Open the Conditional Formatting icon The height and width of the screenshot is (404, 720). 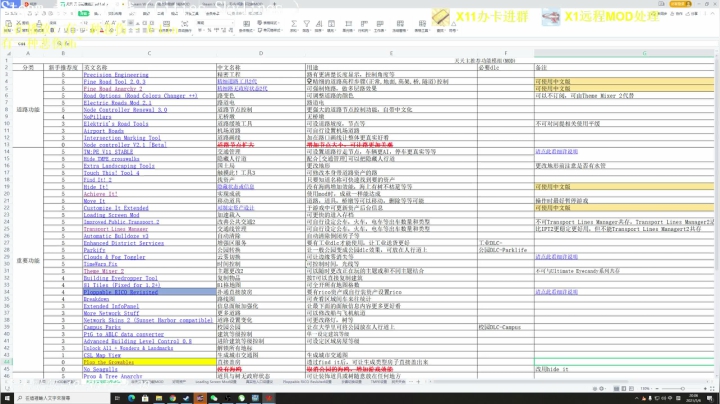point(247,25)
